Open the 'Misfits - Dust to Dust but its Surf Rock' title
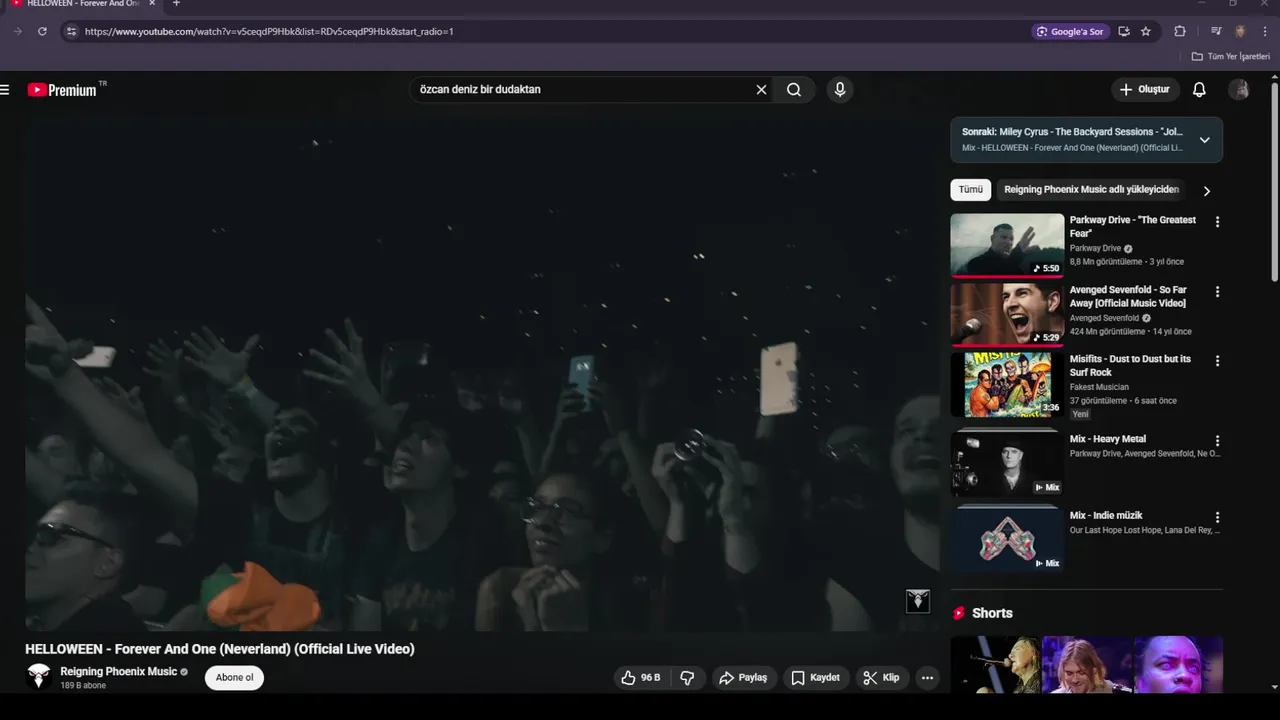Screen dimensions: 1280x720 (x=1130, y=366)
